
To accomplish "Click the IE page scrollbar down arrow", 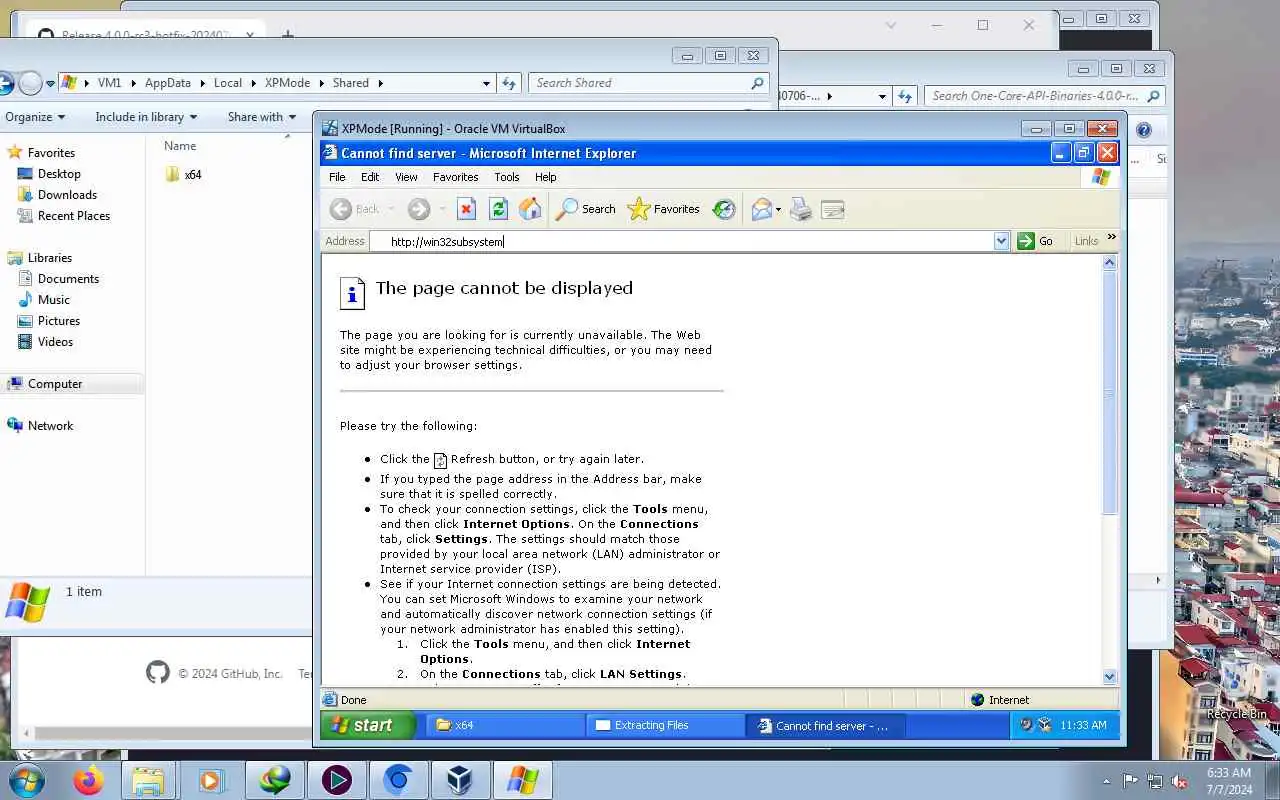I will coord(1109,677).
